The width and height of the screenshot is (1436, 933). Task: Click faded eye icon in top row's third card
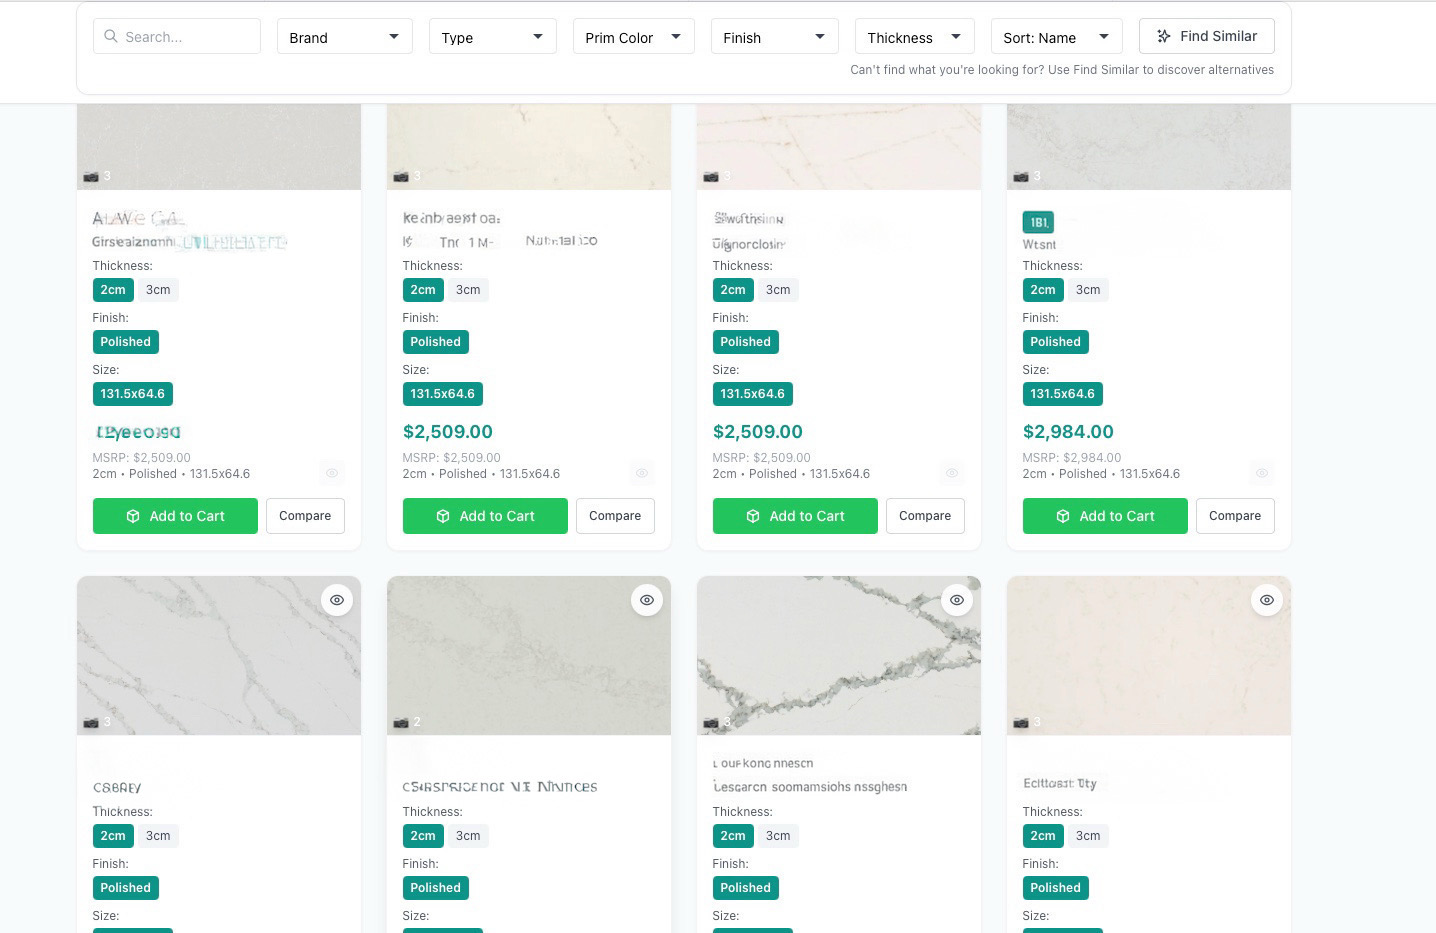(x=952, y=473)
